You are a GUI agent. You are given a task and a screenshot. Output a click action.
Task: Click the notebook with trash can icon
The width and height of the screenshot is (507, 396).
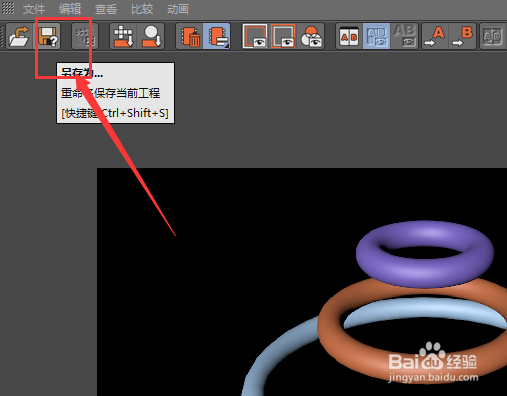click(x=189, y=36)
